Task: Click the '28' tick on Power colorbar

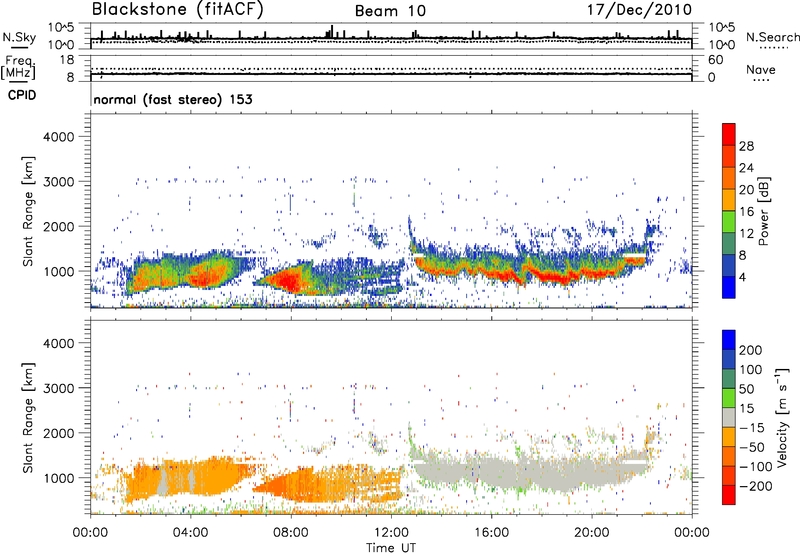Action: (x=746, y=146)
